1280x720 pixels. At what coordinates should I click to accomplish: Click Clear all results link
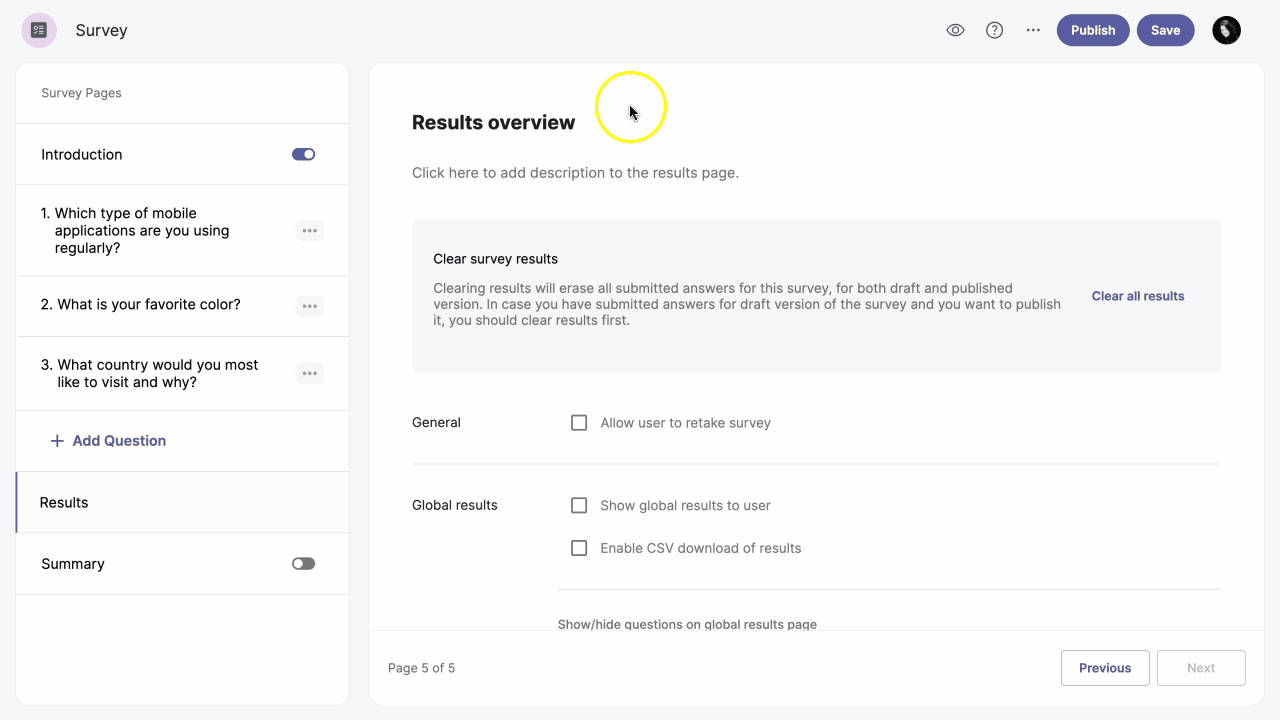[x=1137, y=296]
